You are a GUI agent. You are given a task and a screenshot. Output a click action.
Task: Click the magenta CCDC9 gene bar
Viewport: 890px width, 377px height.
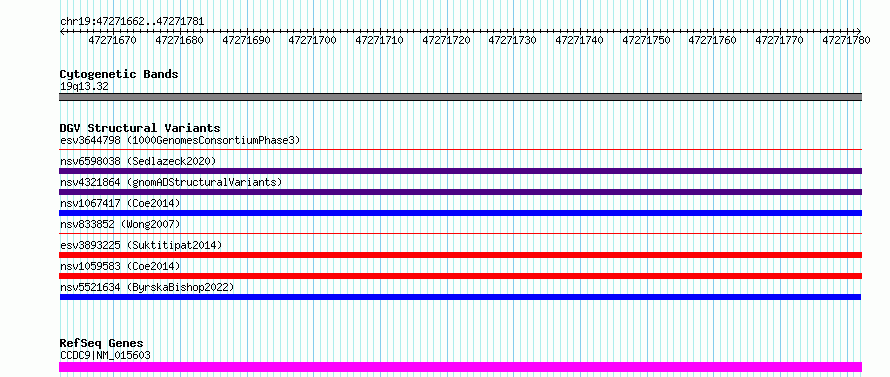[460, 367]
